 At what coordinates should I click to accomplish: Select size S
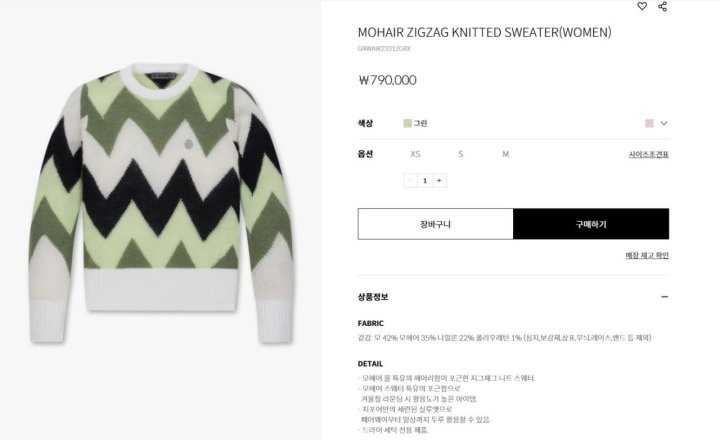point(461,154)
